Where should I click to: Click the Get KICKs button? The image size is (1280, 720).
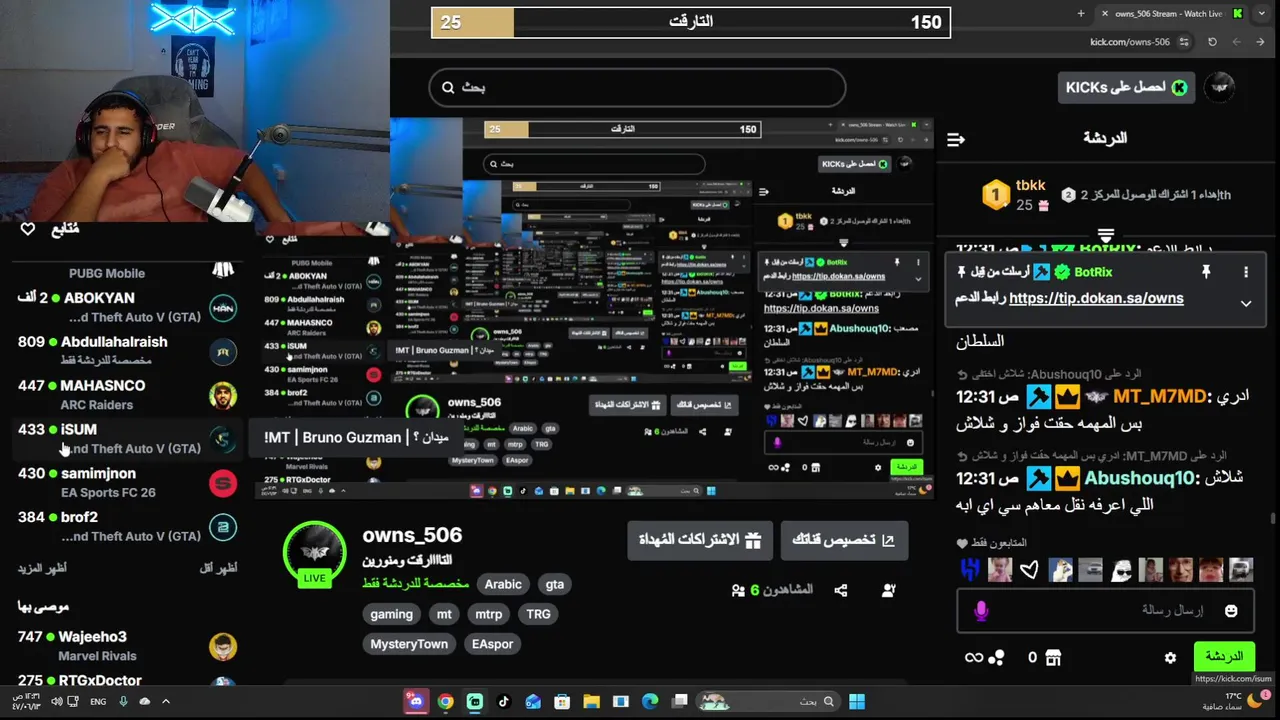pos(1126,88)
